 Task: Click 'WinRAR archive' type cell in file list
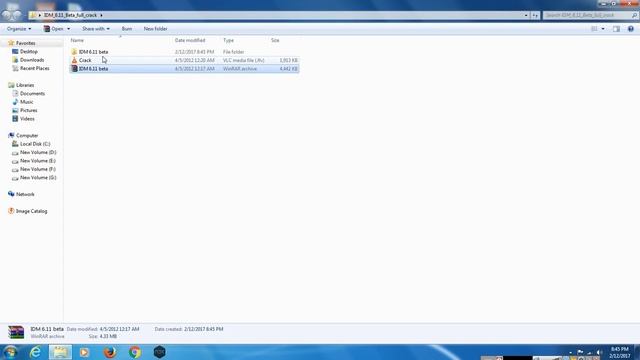coord(240,69)
